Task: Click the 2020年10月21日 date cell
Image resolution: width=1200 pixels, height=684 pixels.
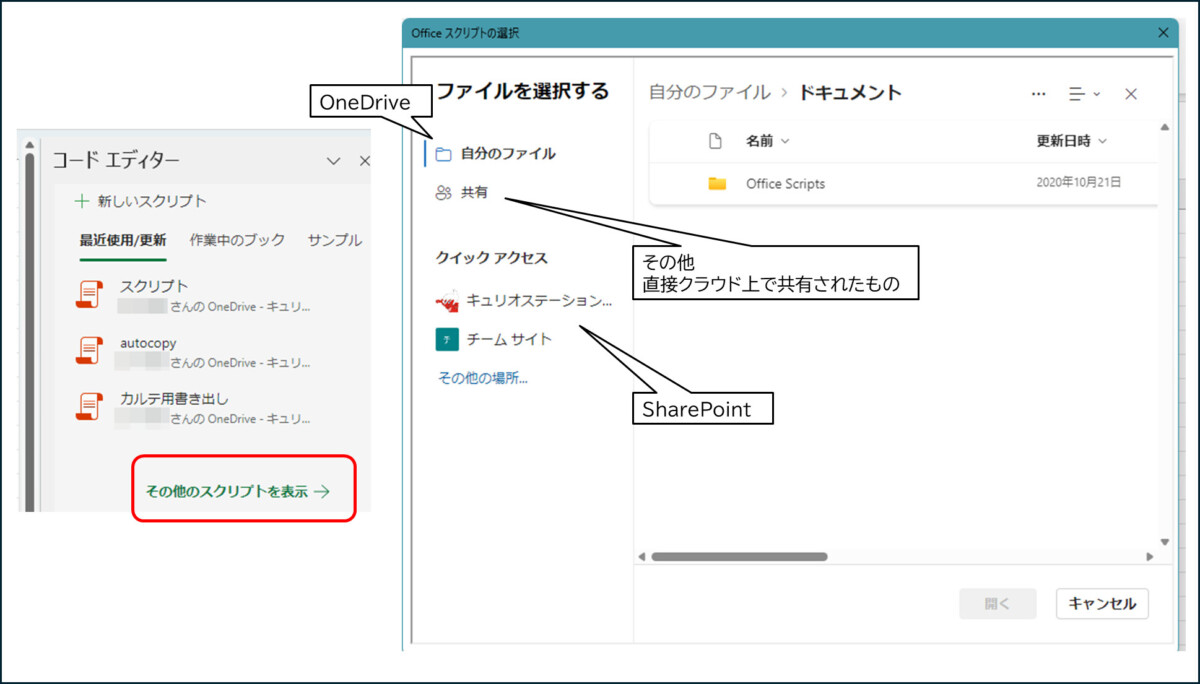Action: pyautogui.click(x=1079, y=183)
